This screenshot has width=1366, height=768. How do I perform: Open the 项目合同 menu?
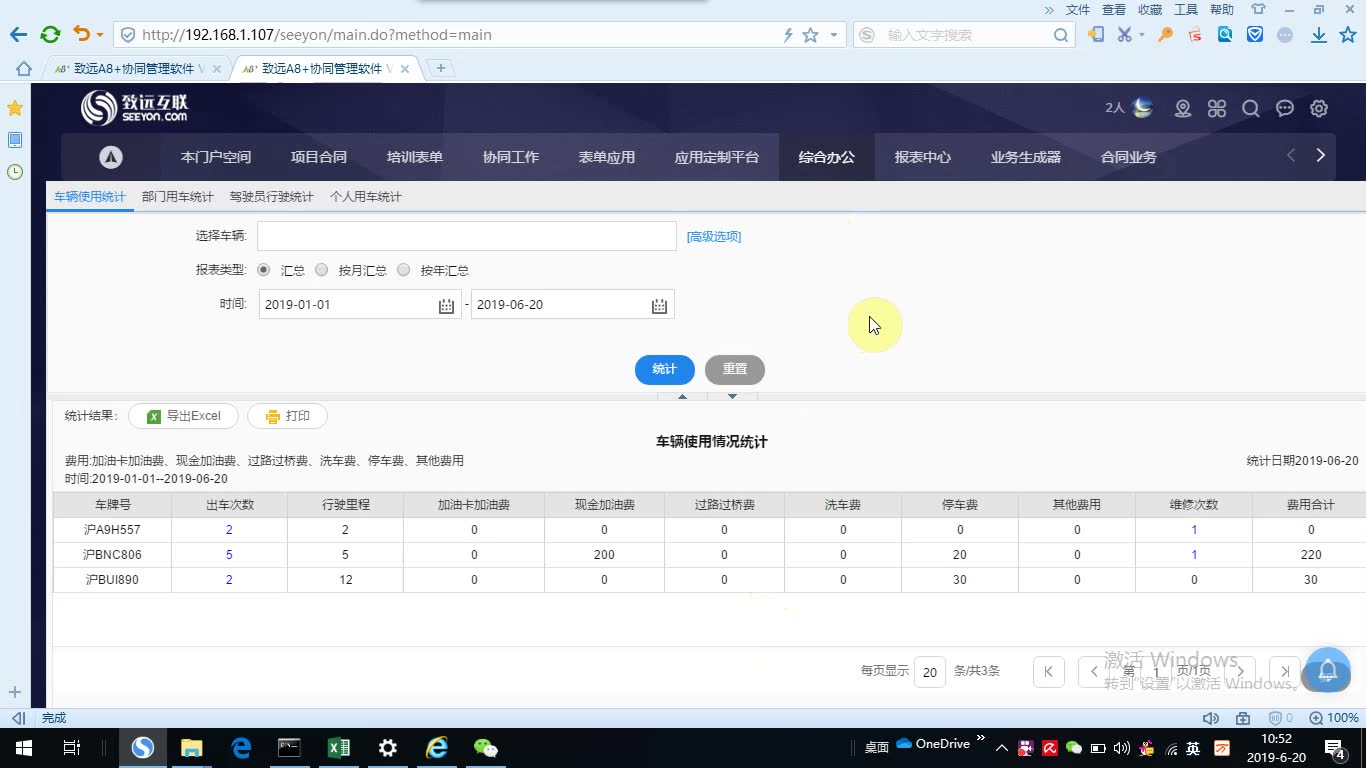tap(319, 157)
